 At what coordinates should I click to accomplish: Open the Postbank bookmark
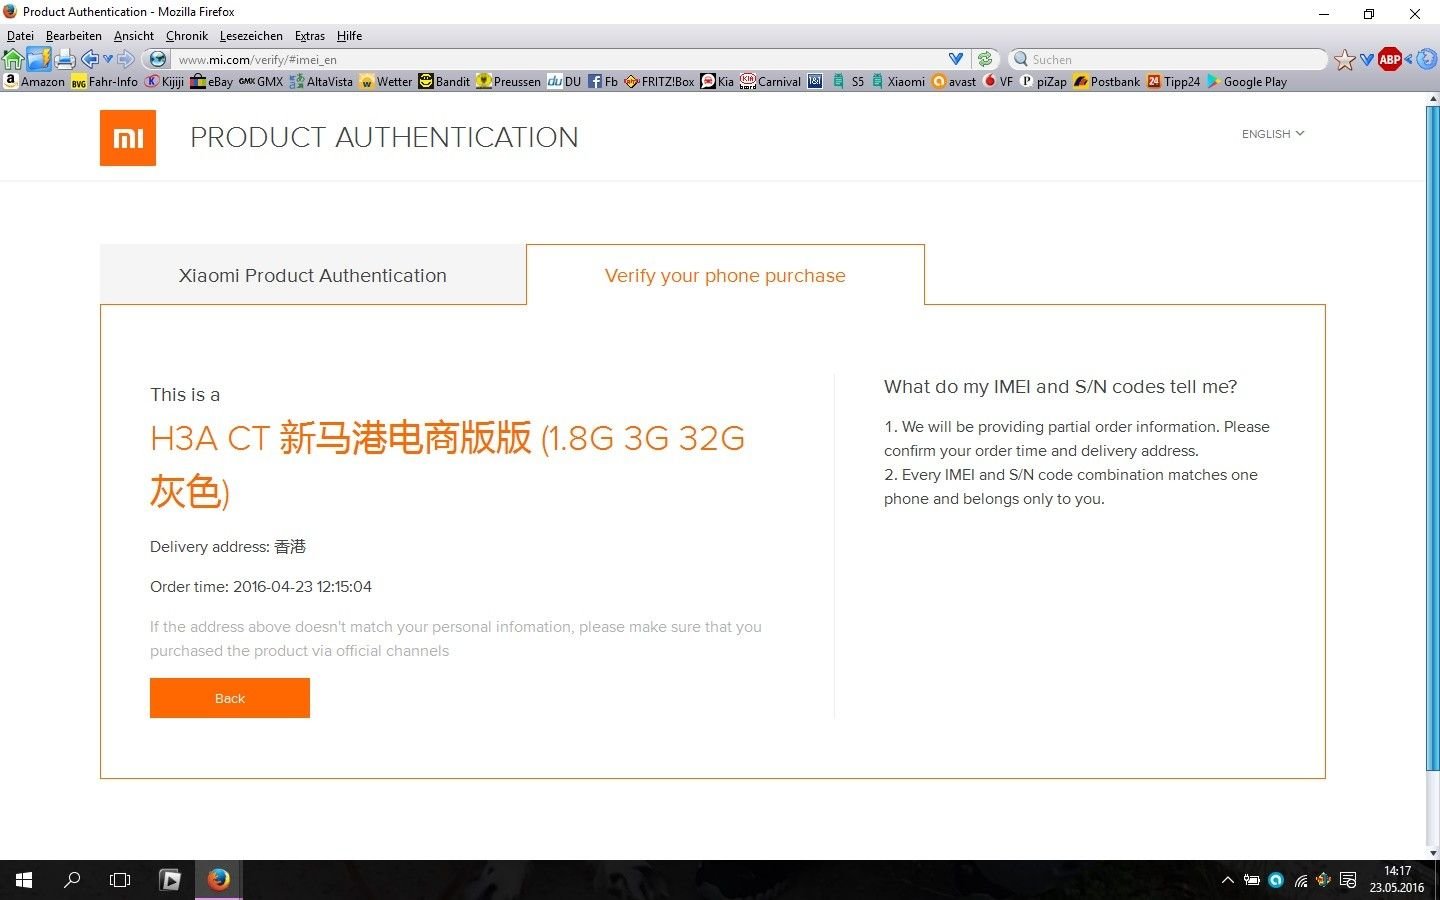pyautogui.click(x=1107, y=81)
